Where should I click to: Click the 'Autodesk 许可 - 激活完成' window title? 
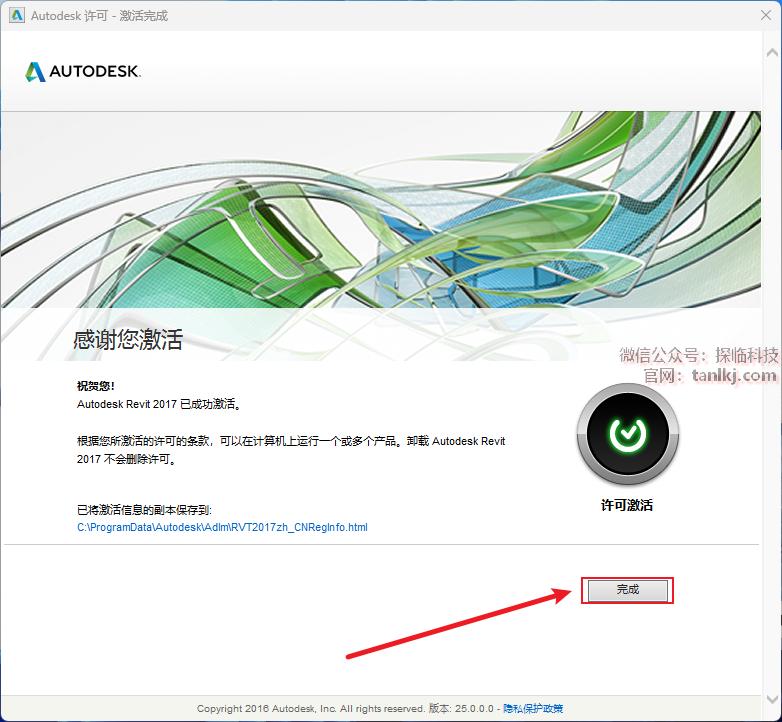[99, 16]
